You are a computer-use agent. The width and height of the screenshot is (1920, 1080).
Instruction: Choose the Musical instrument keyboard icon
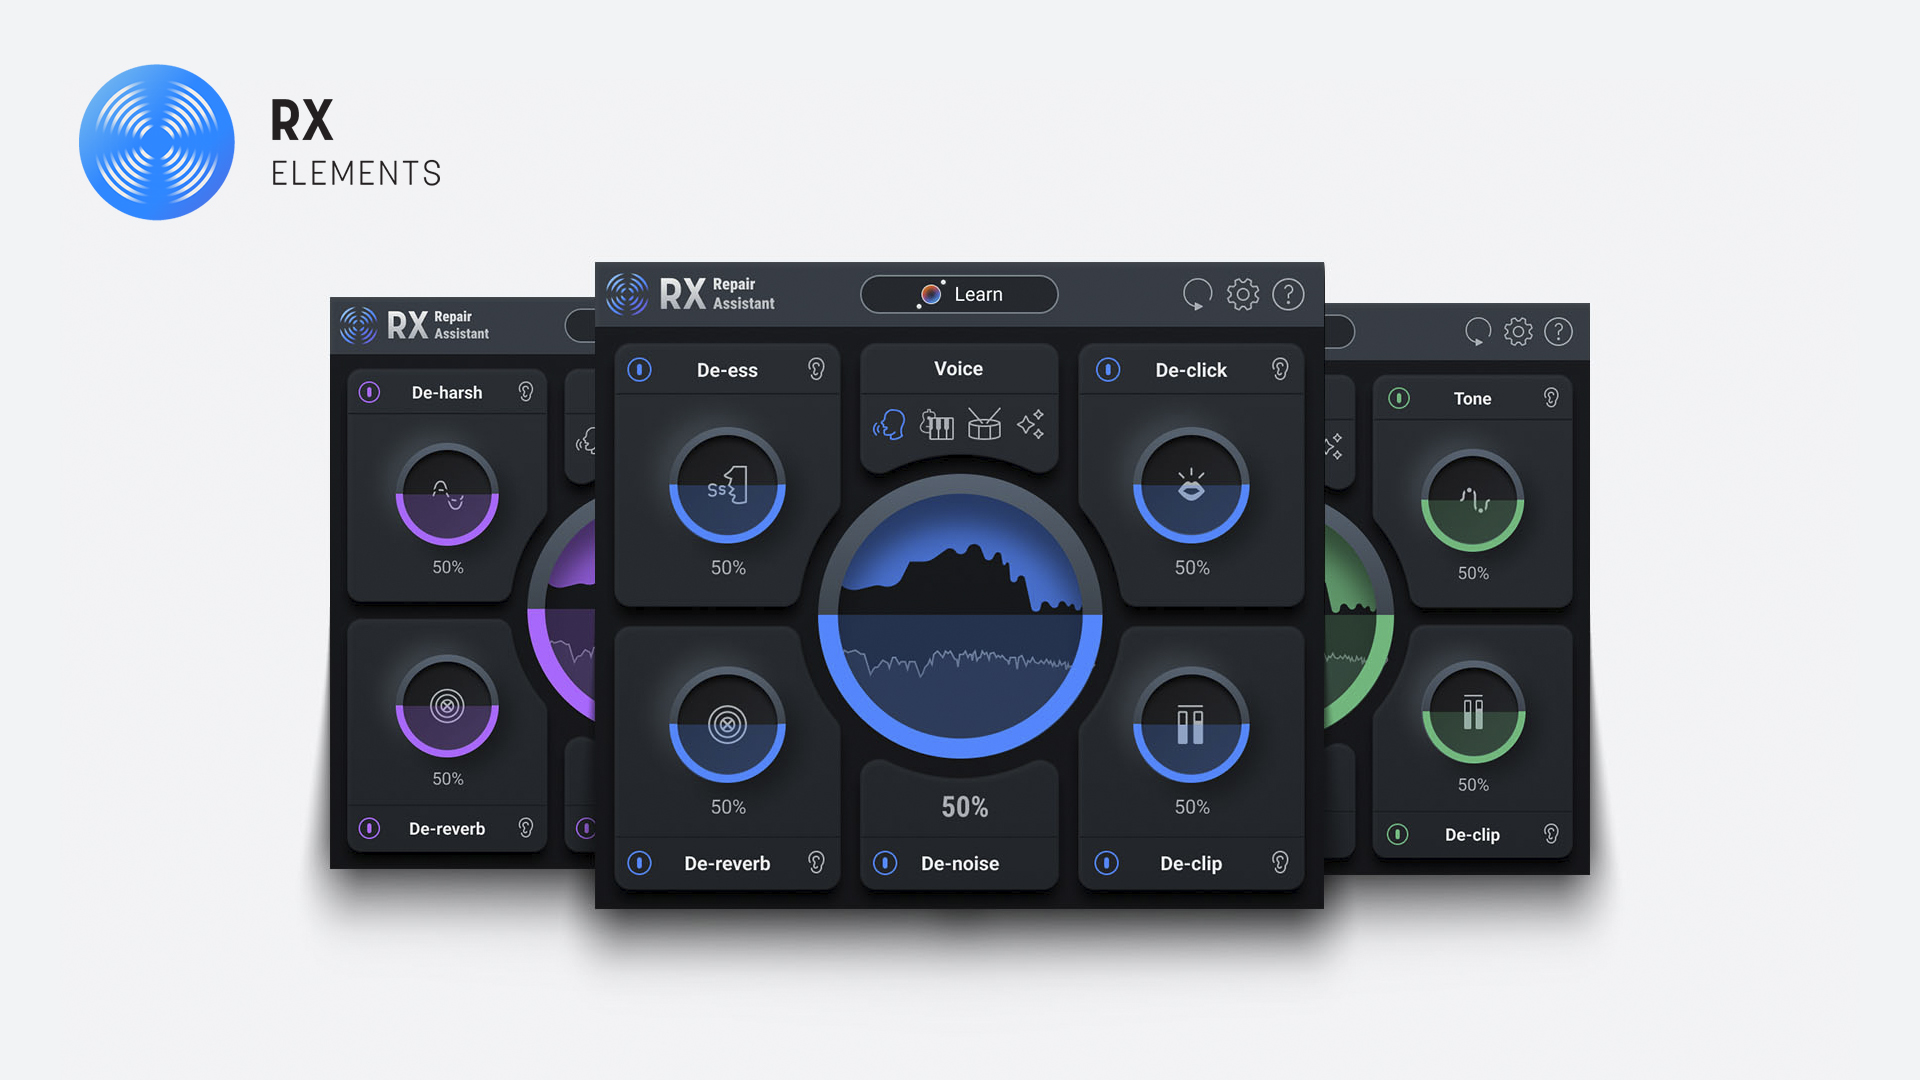point(937,425)
